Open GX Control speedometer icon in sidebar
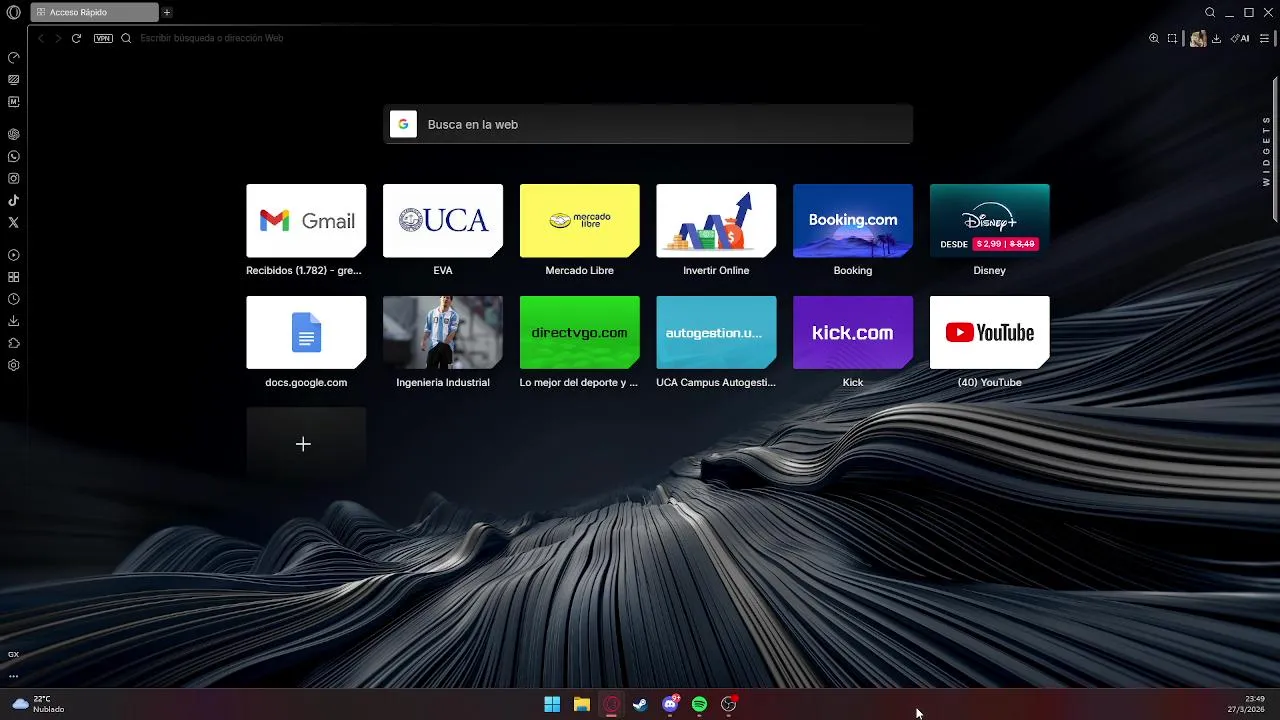 click(14, 57)
